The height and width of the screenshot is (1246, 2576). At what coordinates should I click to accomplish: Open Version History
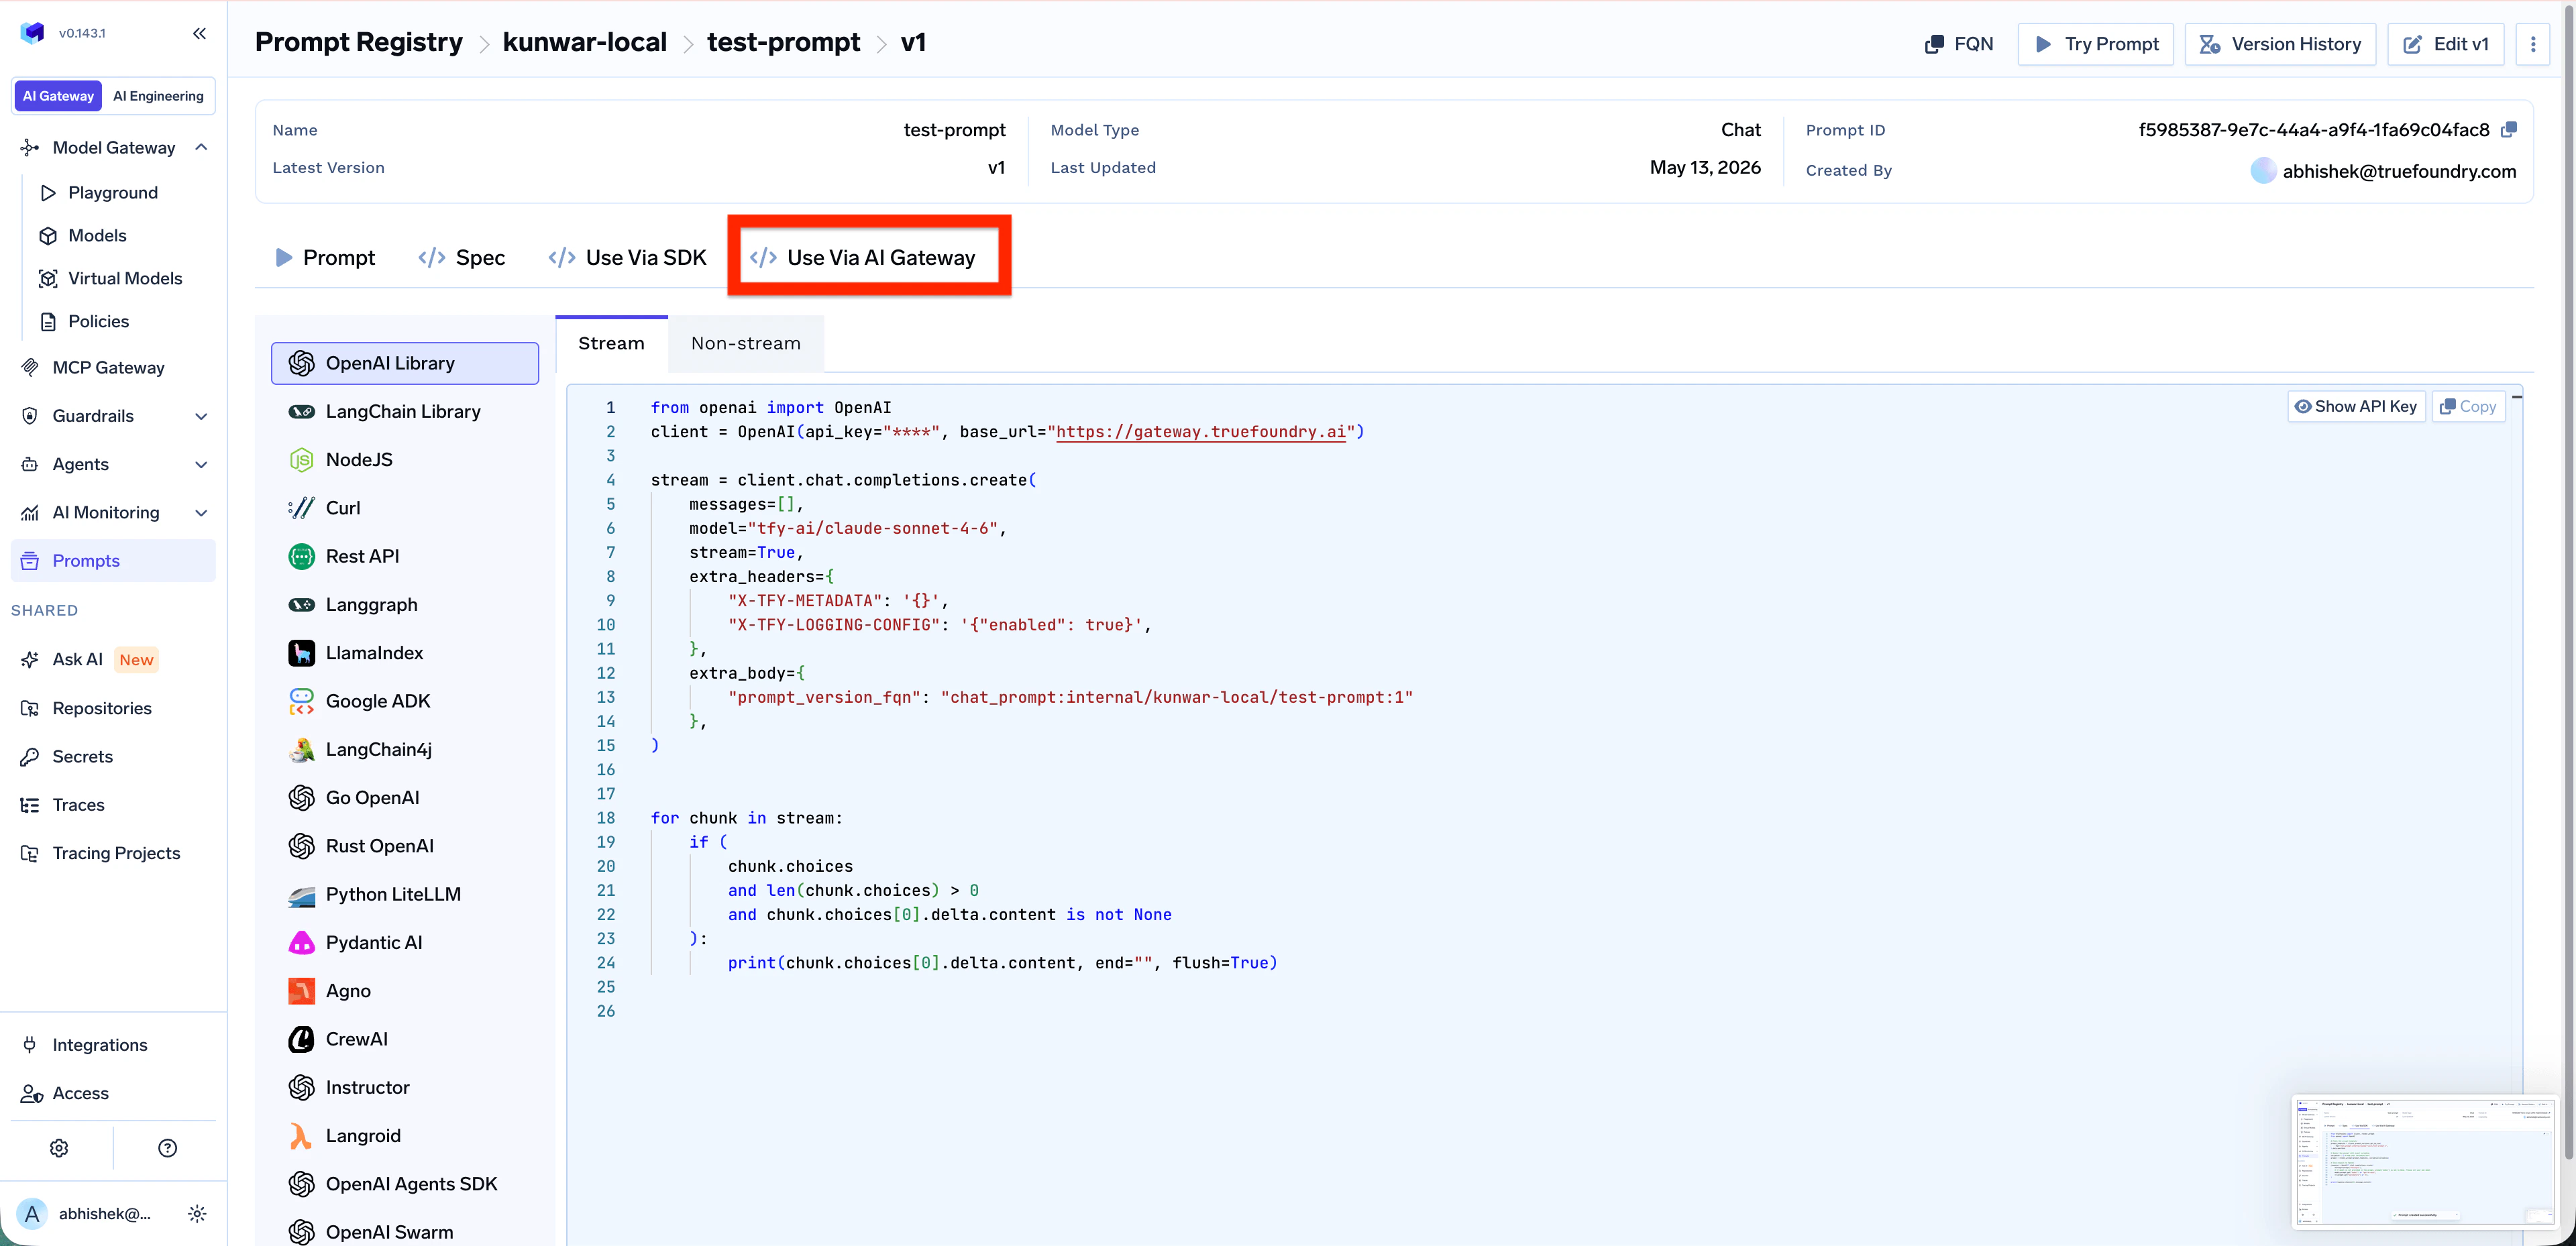point(2280,44)
